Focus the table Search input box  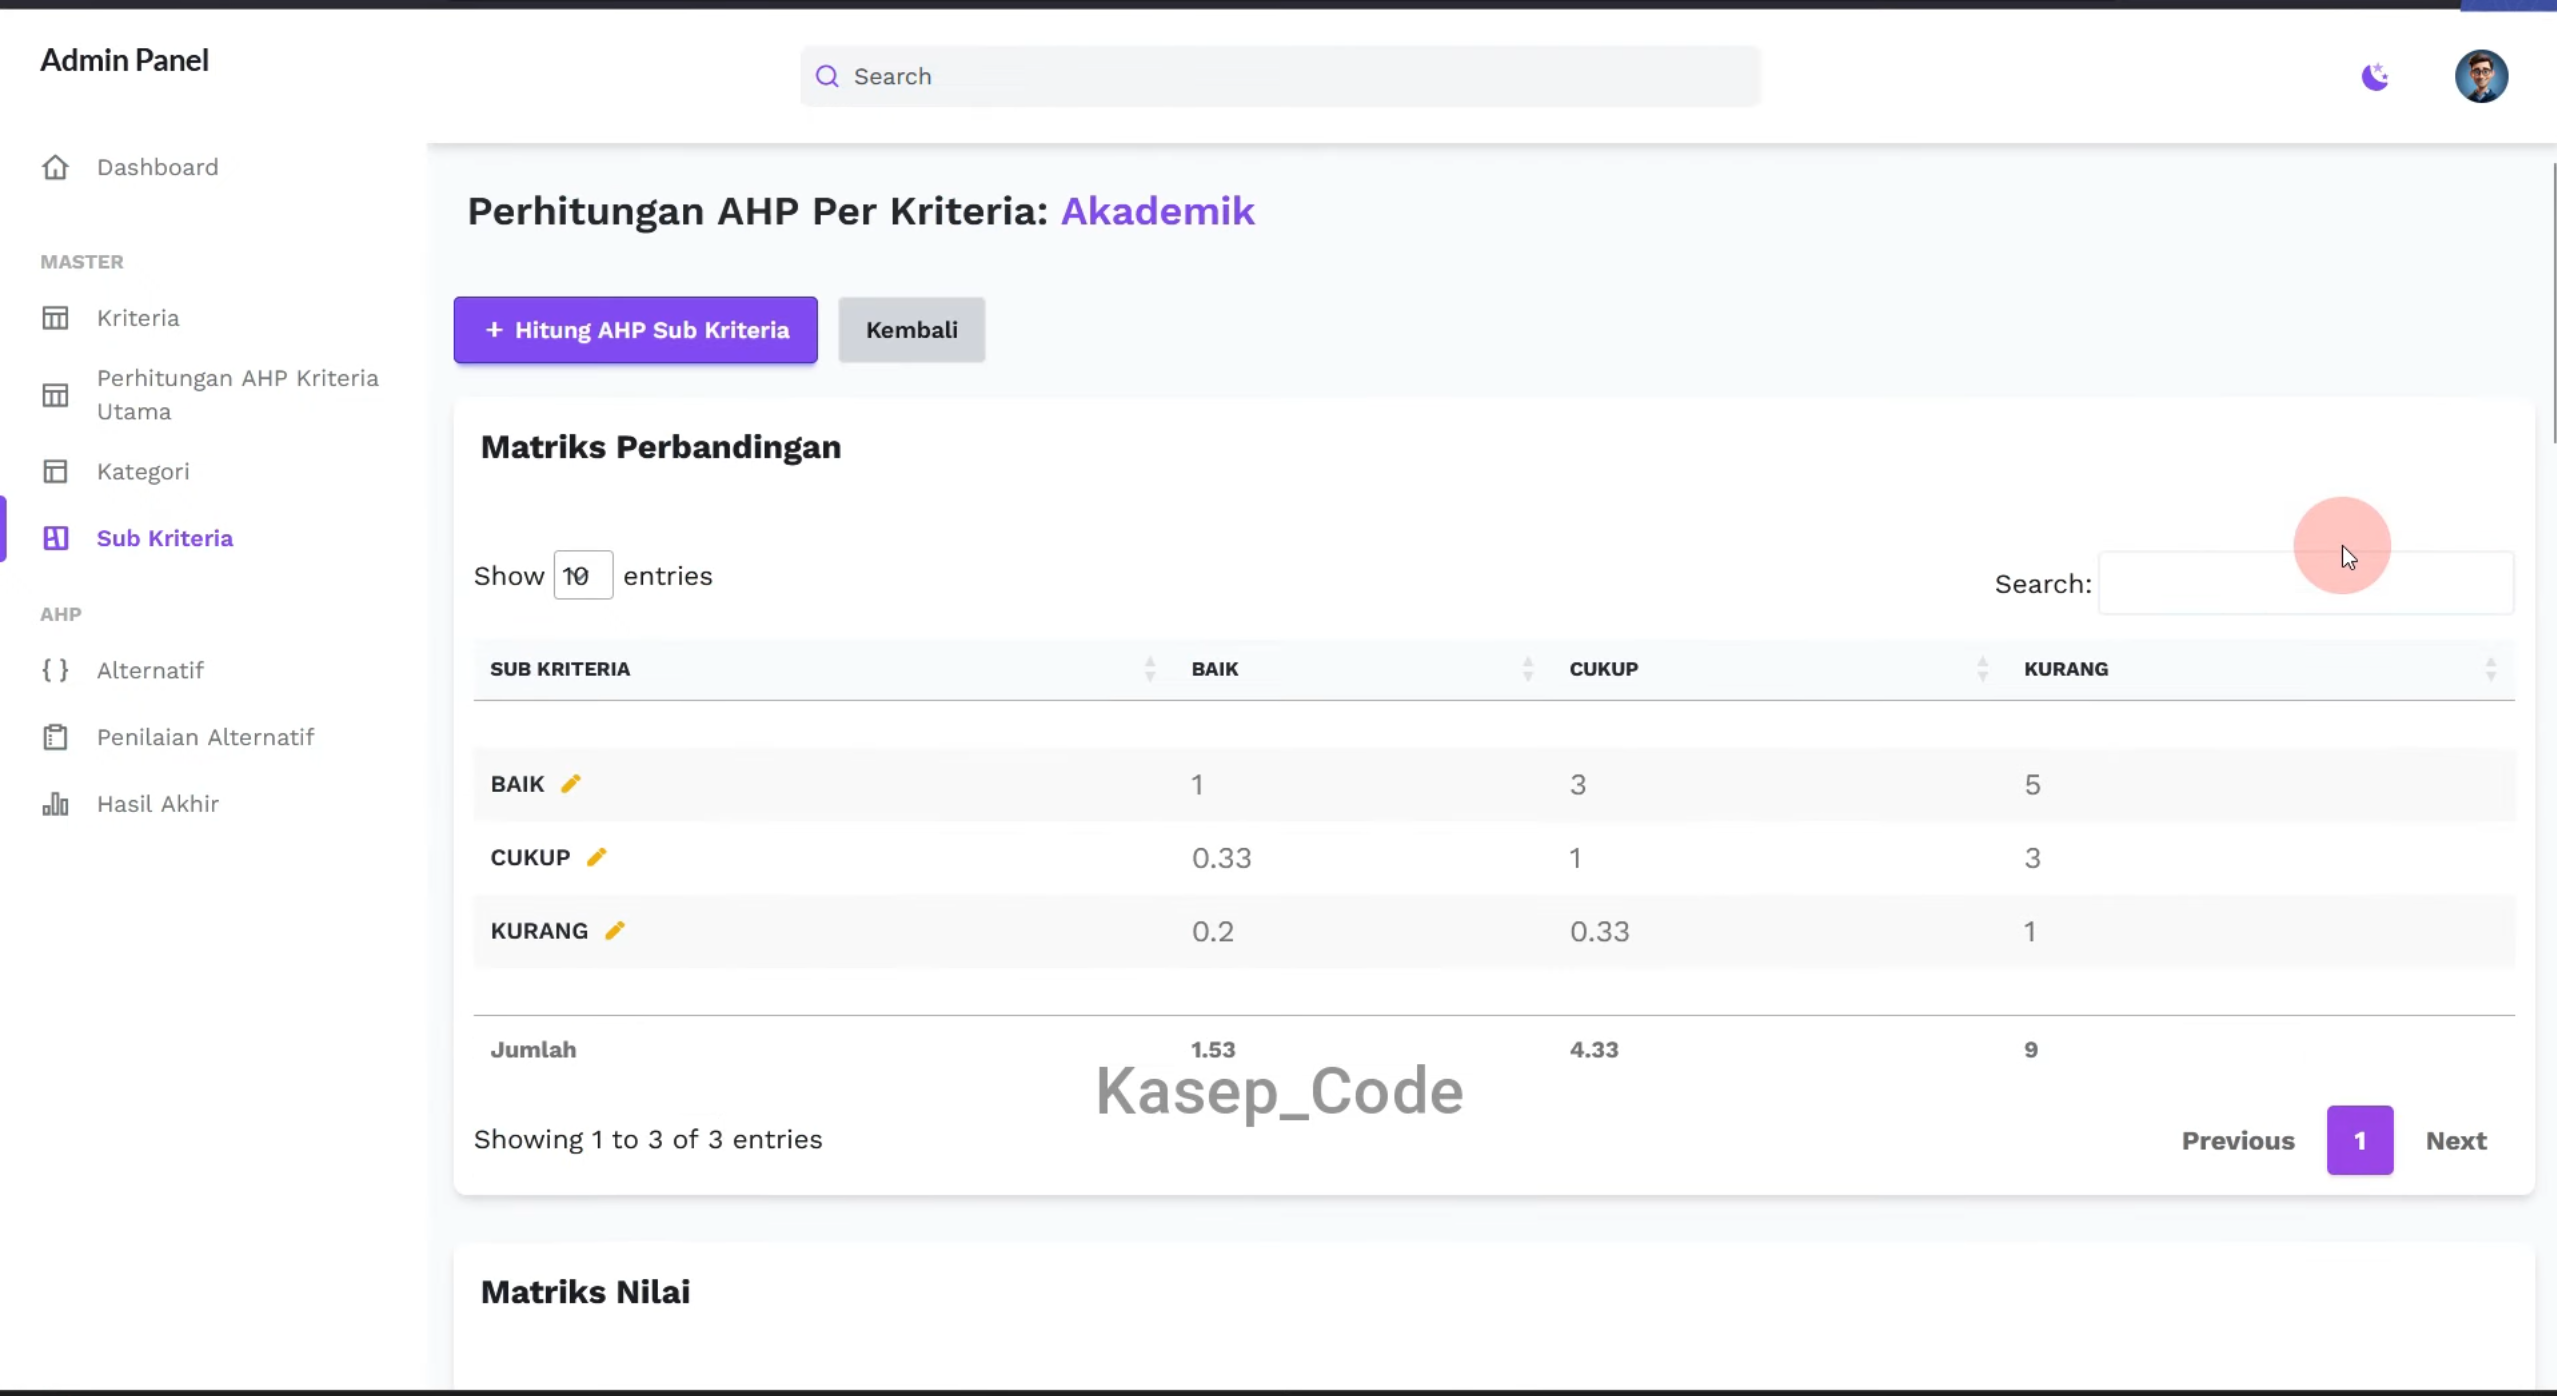tap(2306, 583)
